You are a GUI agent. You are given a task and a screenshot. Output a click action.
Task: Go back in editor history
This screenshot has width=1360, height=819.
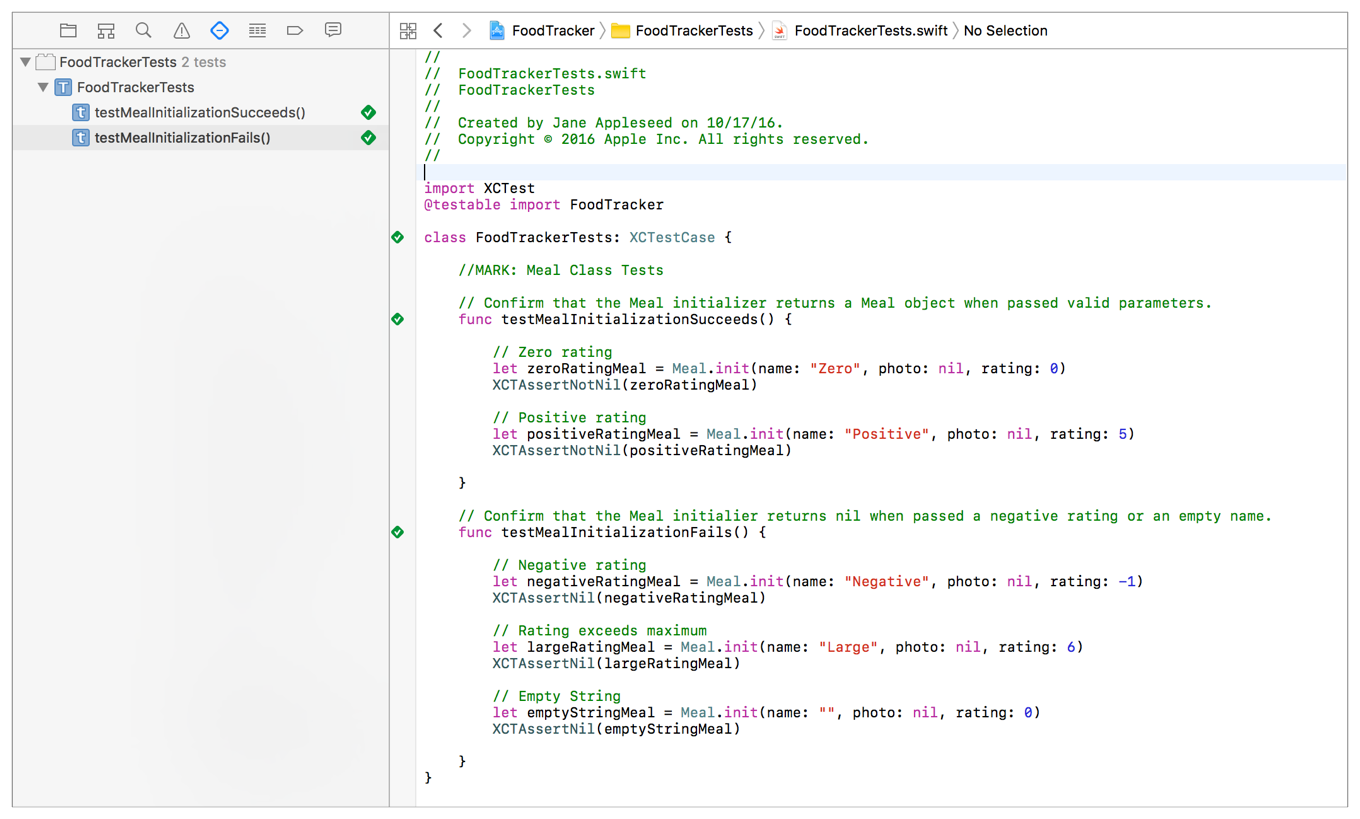pos(438,31)
